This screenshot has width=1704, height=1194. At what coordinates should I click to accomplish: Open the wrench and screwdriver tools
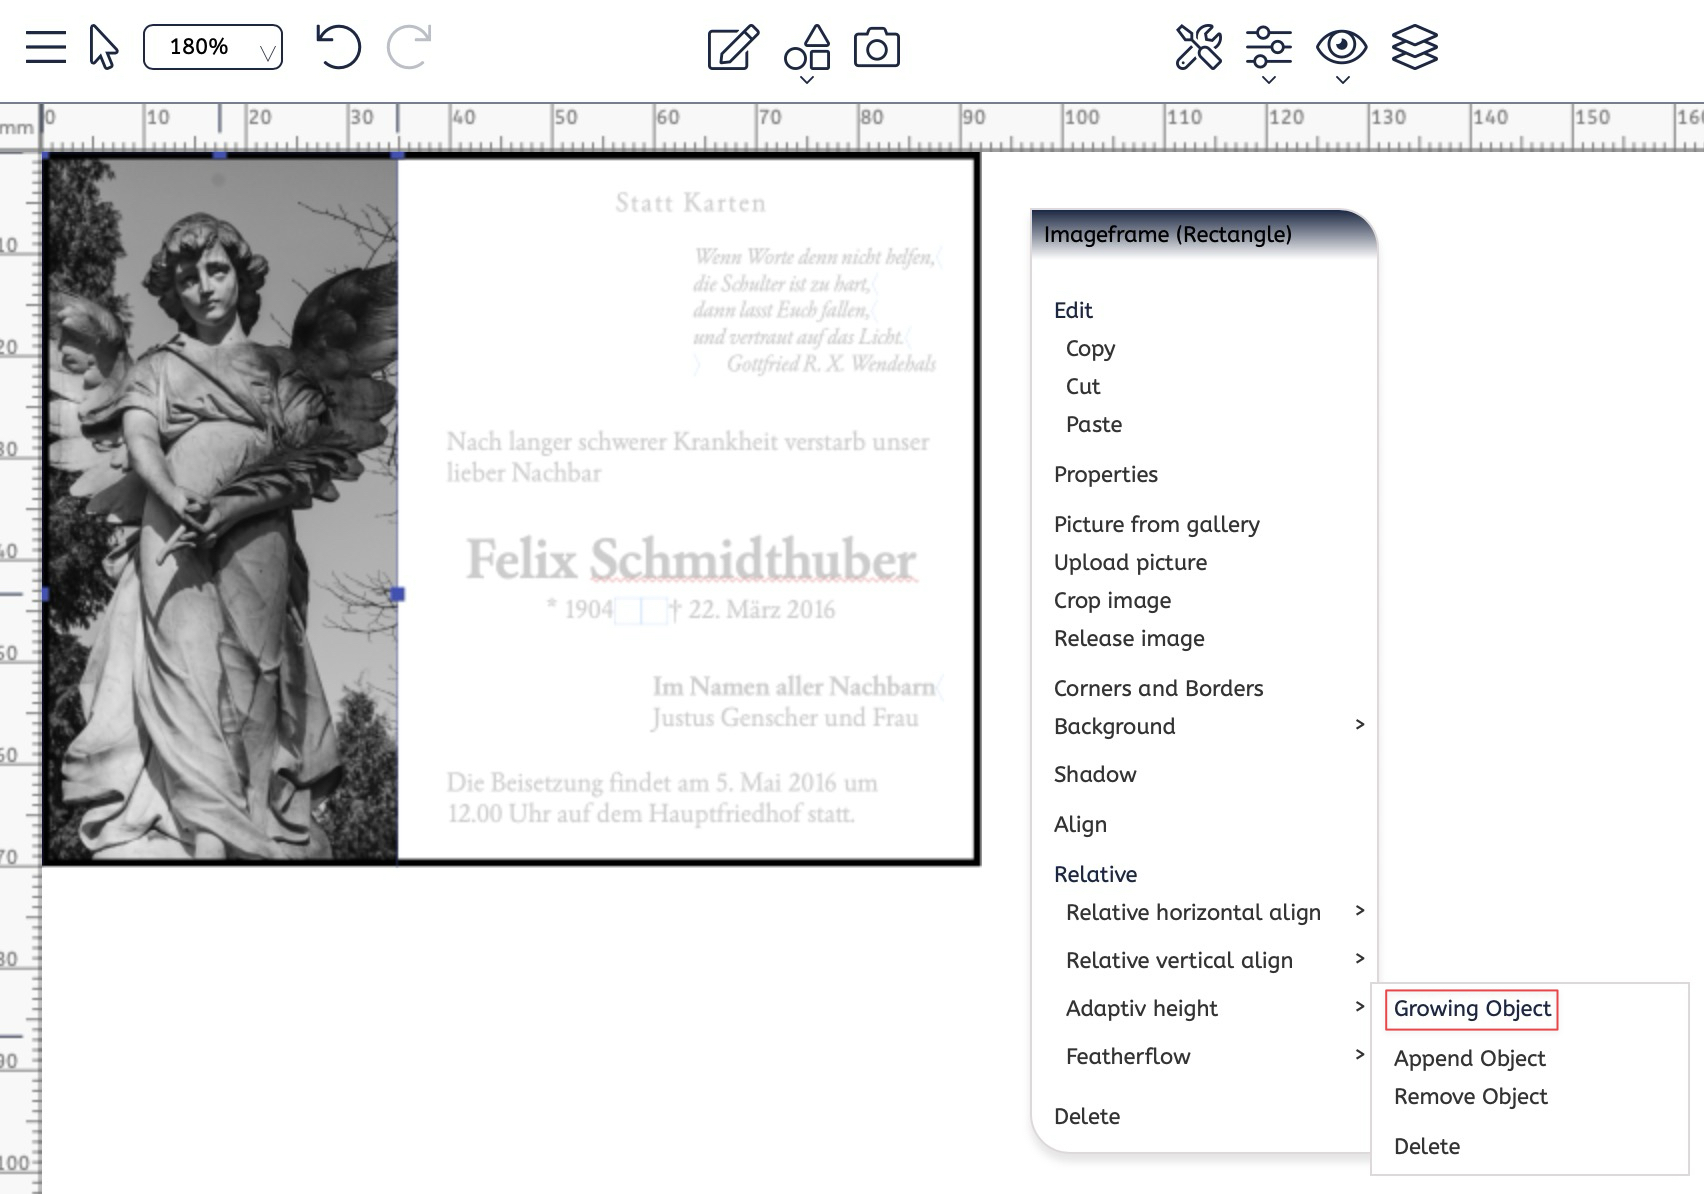click(x=1198, y=47)
